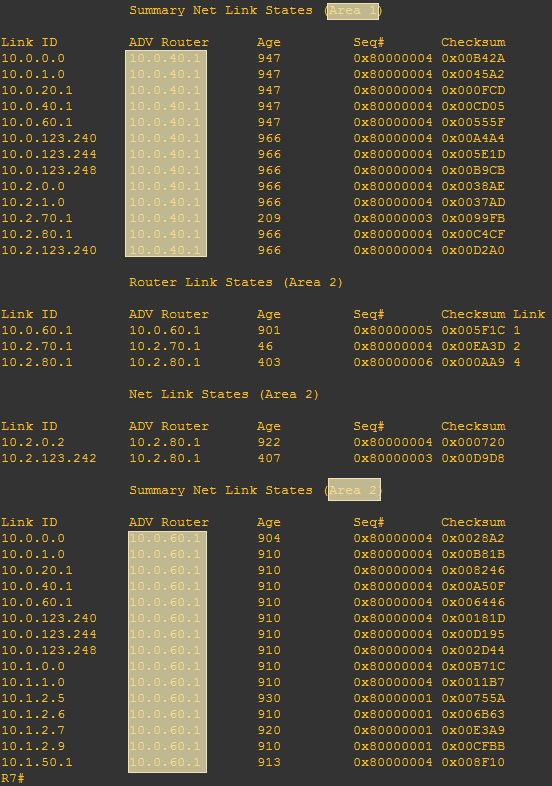Viewport: 552px width, 786px height.
Task: Click checksum 0x00D9D8
Action: (x=473, y=459)
